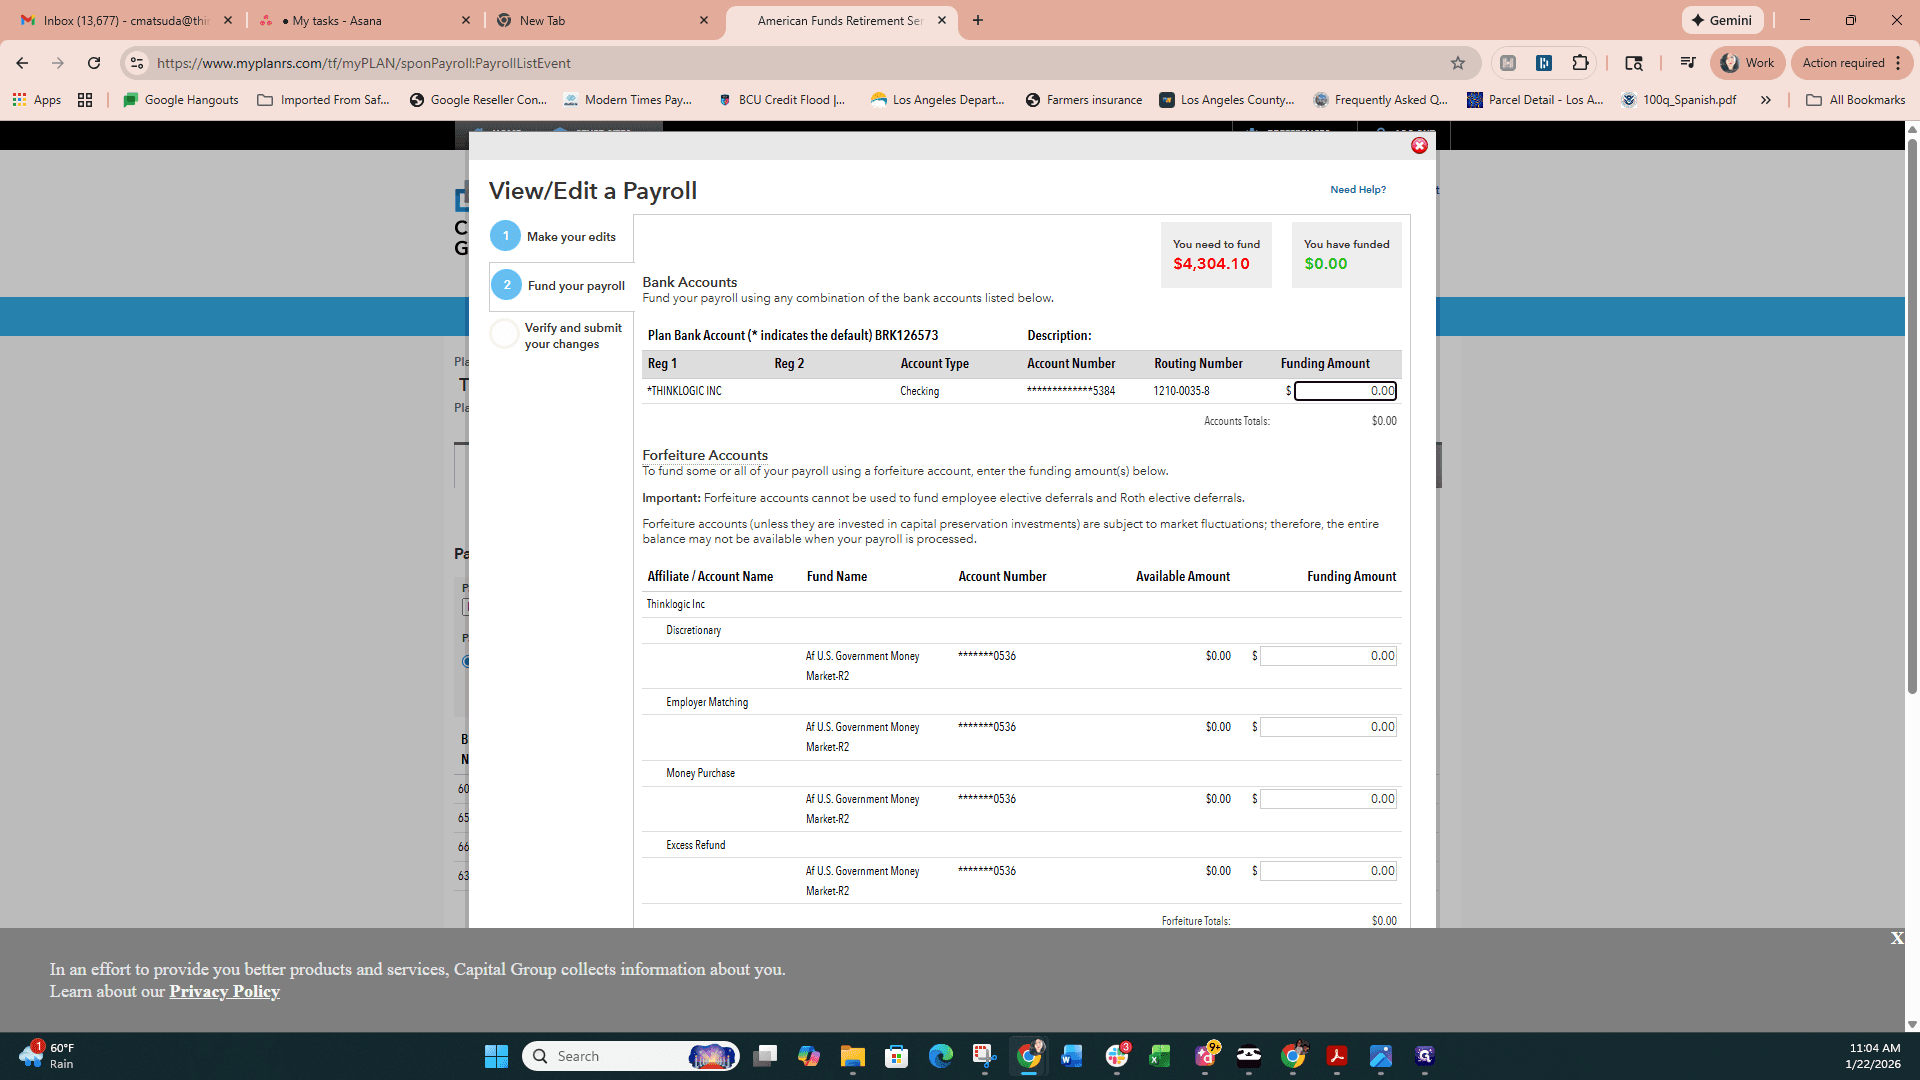Screen dimensions: 1920x1080
Task: Open the Windows Start menu
Action: tap(496, 1056)
